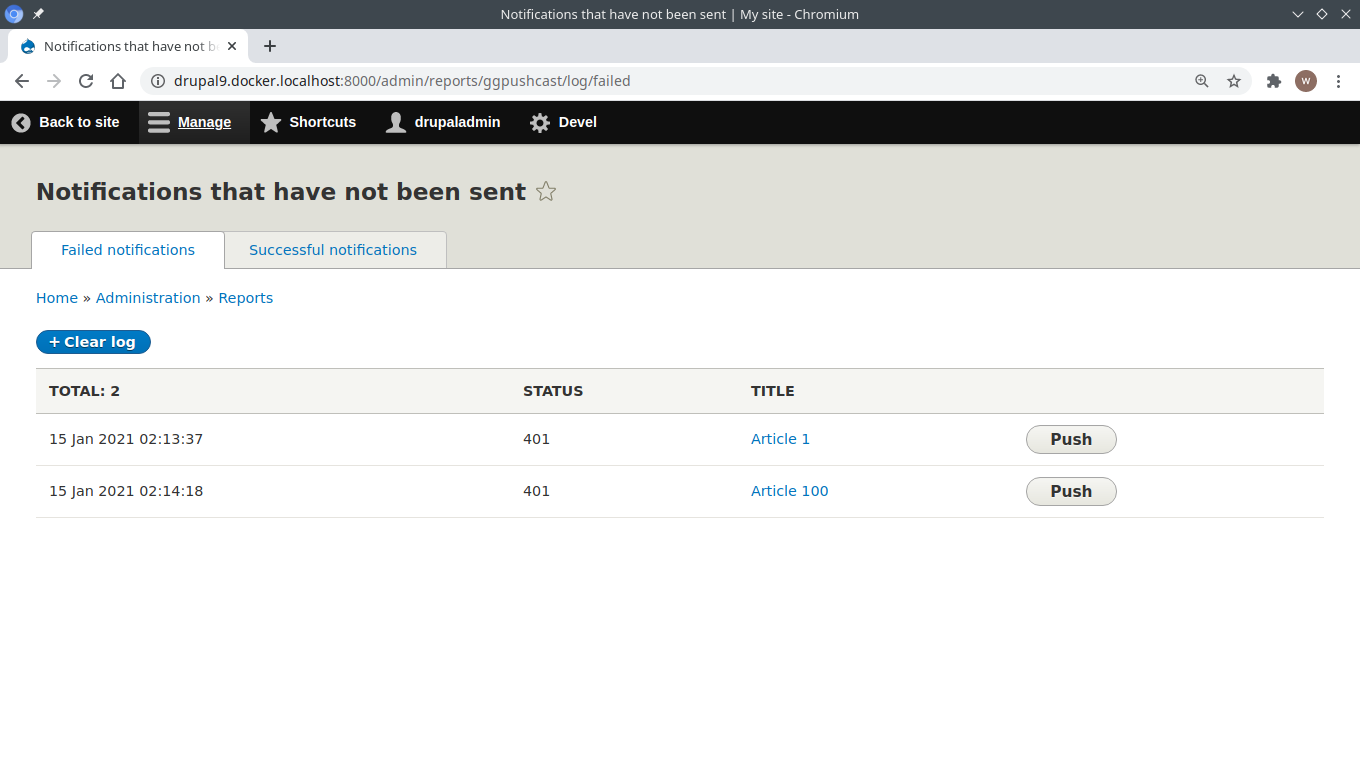Open the browser extensions puzzle icon

coord(1273,81)
